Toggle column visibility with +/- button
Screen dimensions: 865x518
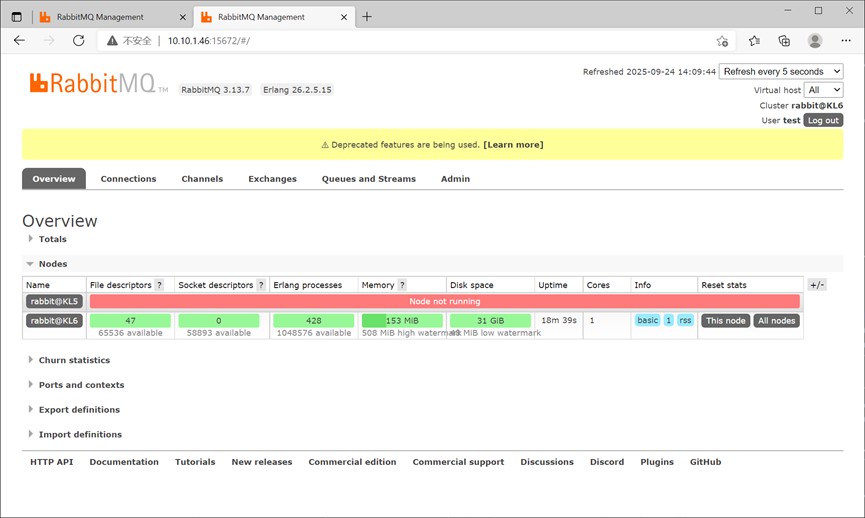pos(817,285)
